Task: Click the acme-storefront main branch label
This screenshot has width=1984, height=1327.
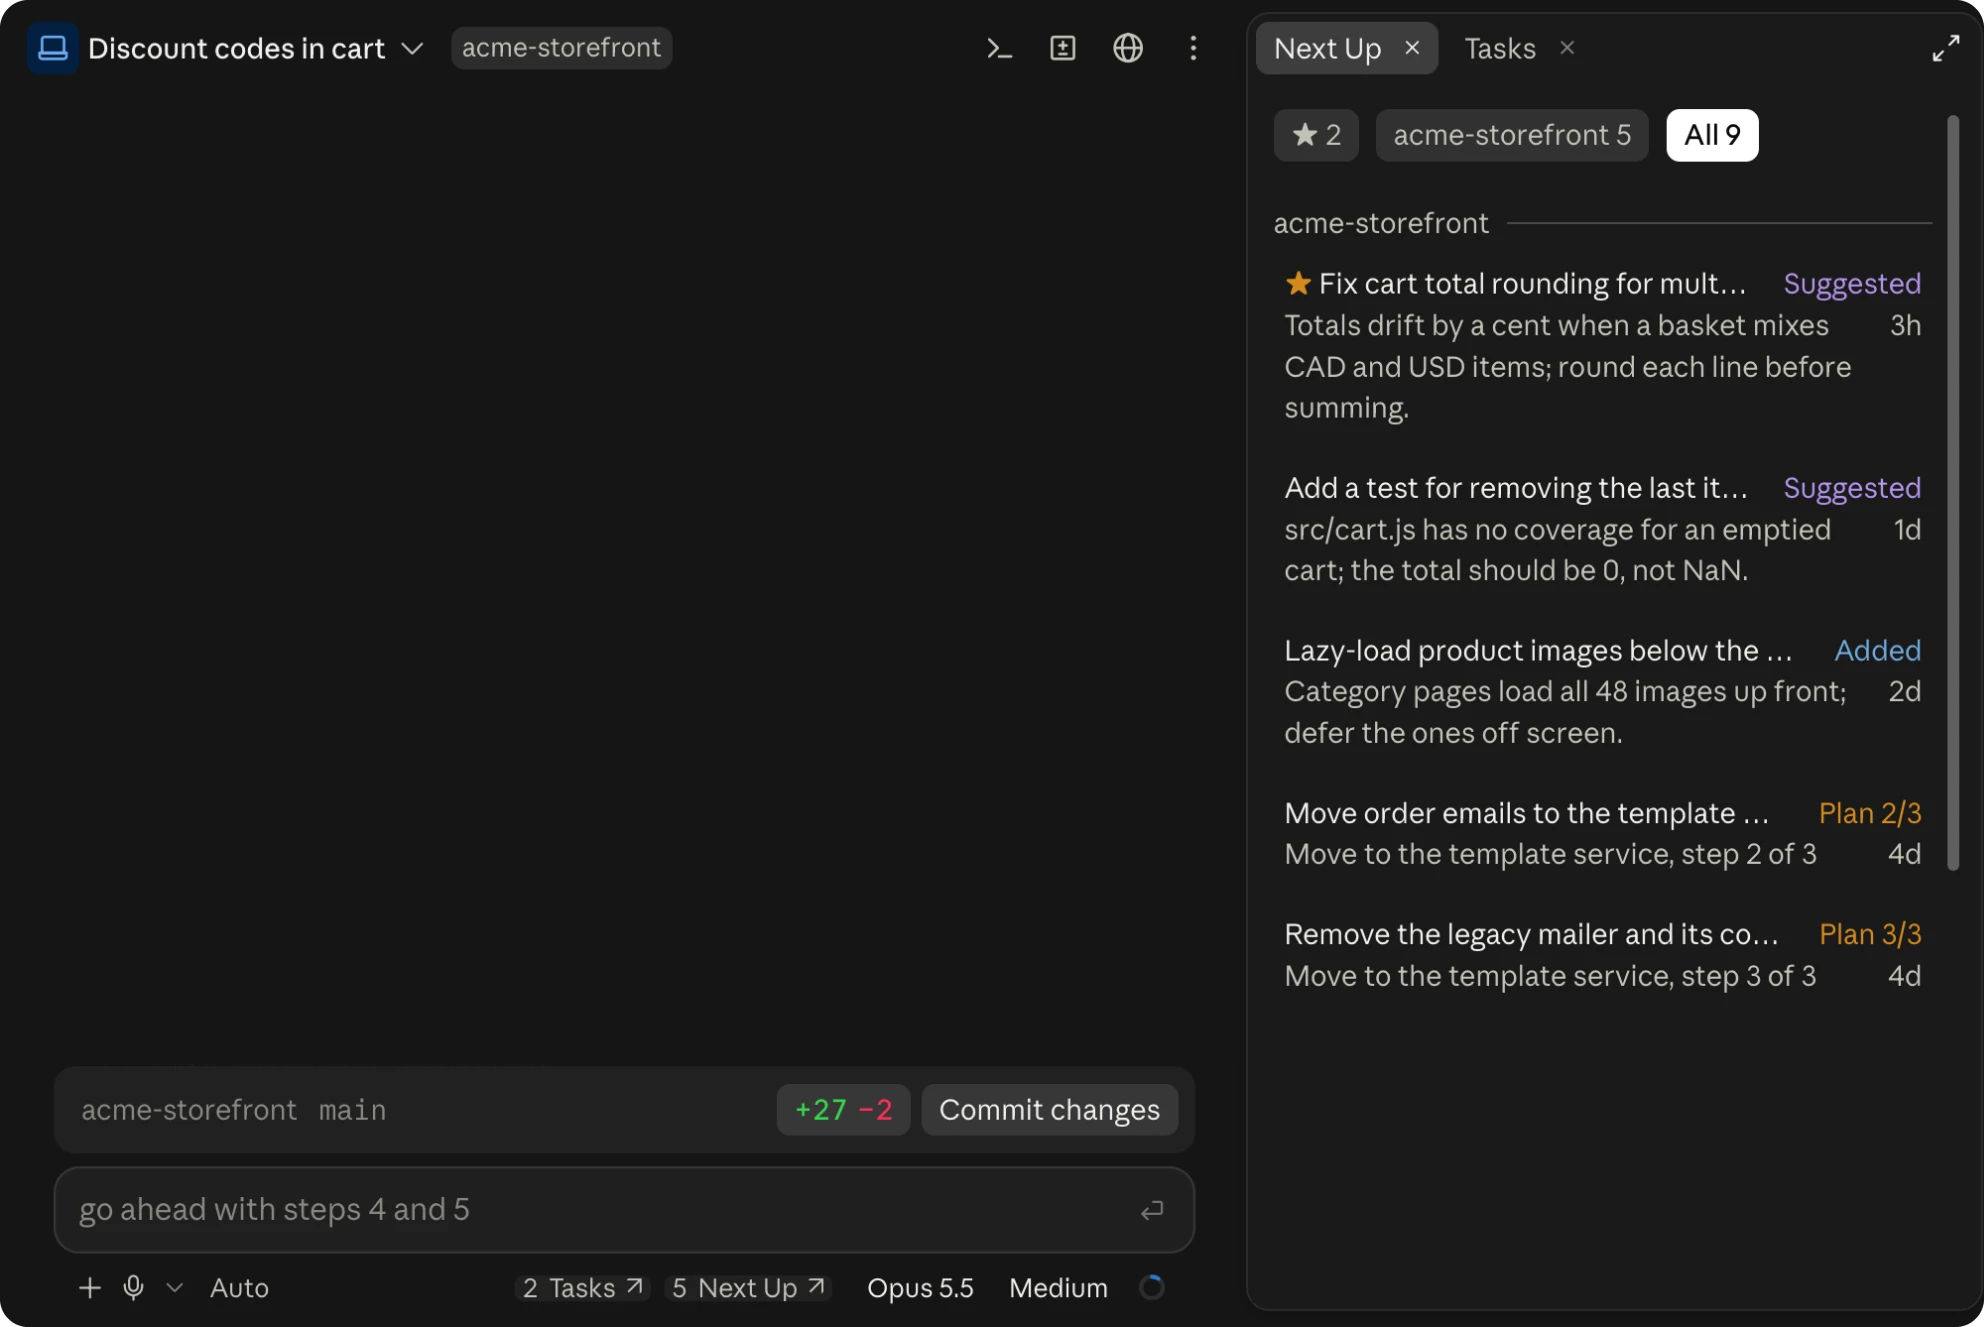Action: pos(233,1110)
